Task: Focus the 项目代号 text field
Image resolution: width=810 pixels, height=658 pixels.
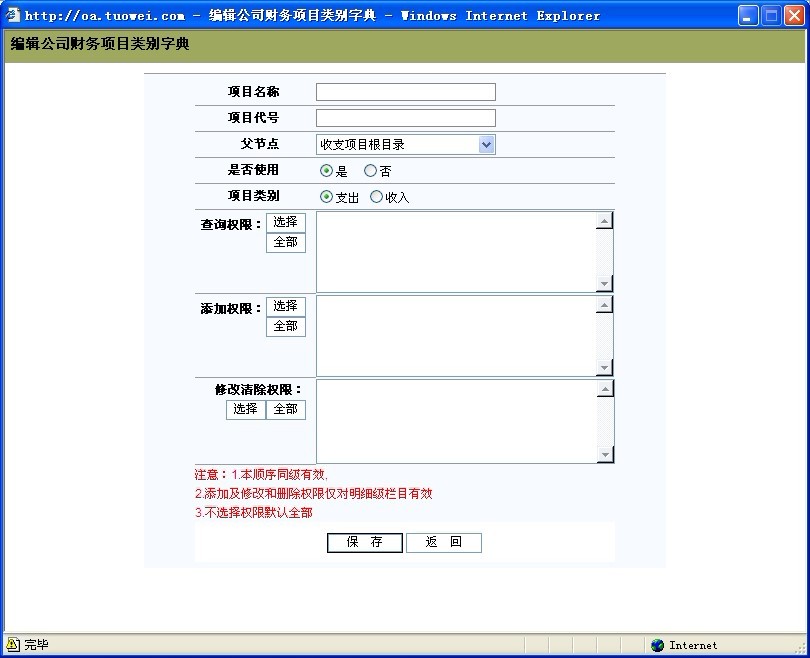Action: 405,118
